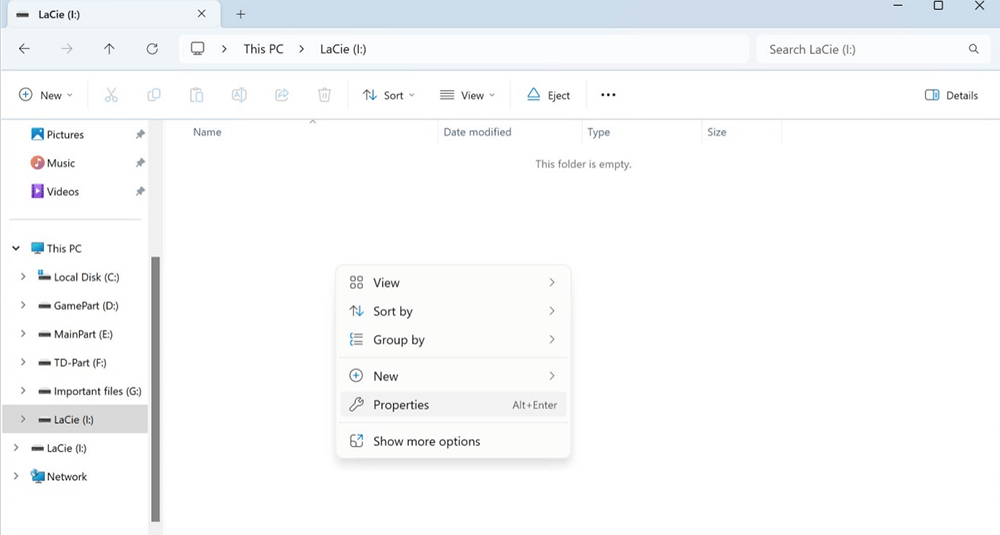Click the Paste clipboard icon
Screen dimensions: 1000x535
tap(196, 95)
